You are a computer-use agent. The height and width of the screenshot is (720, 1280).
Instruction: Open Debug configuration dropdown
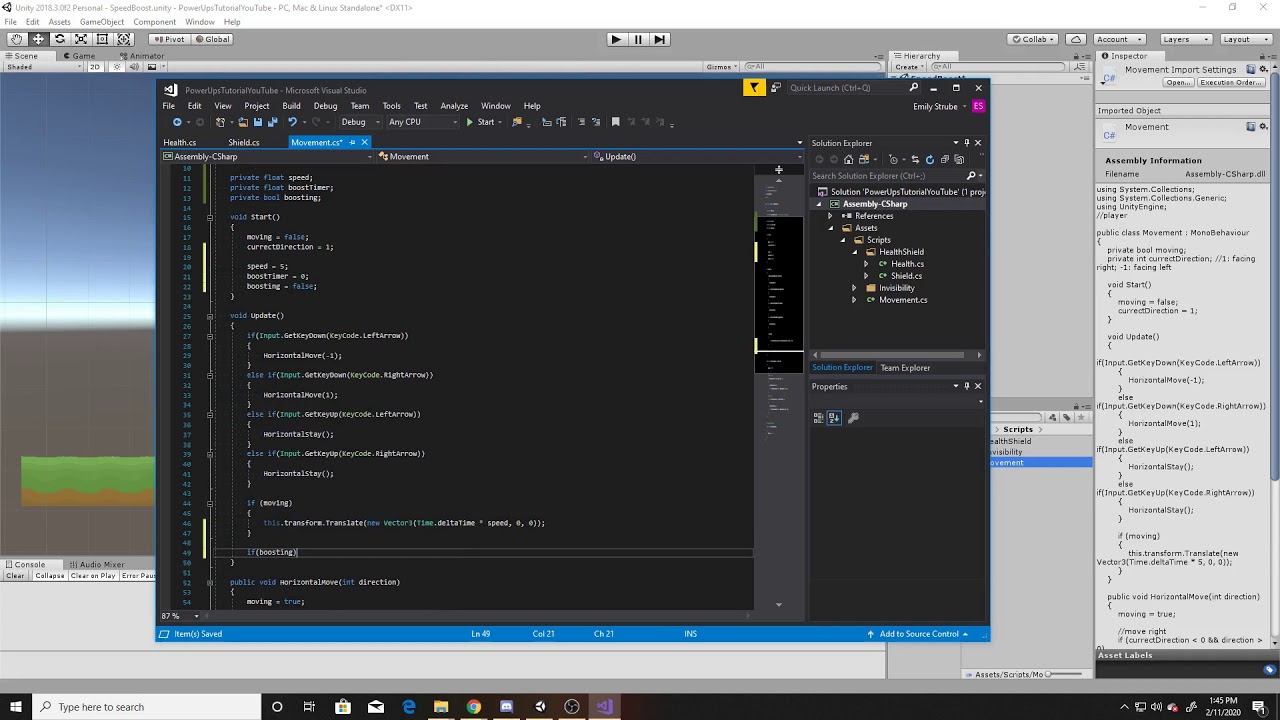pyautogui.click(x=359, y=122)
